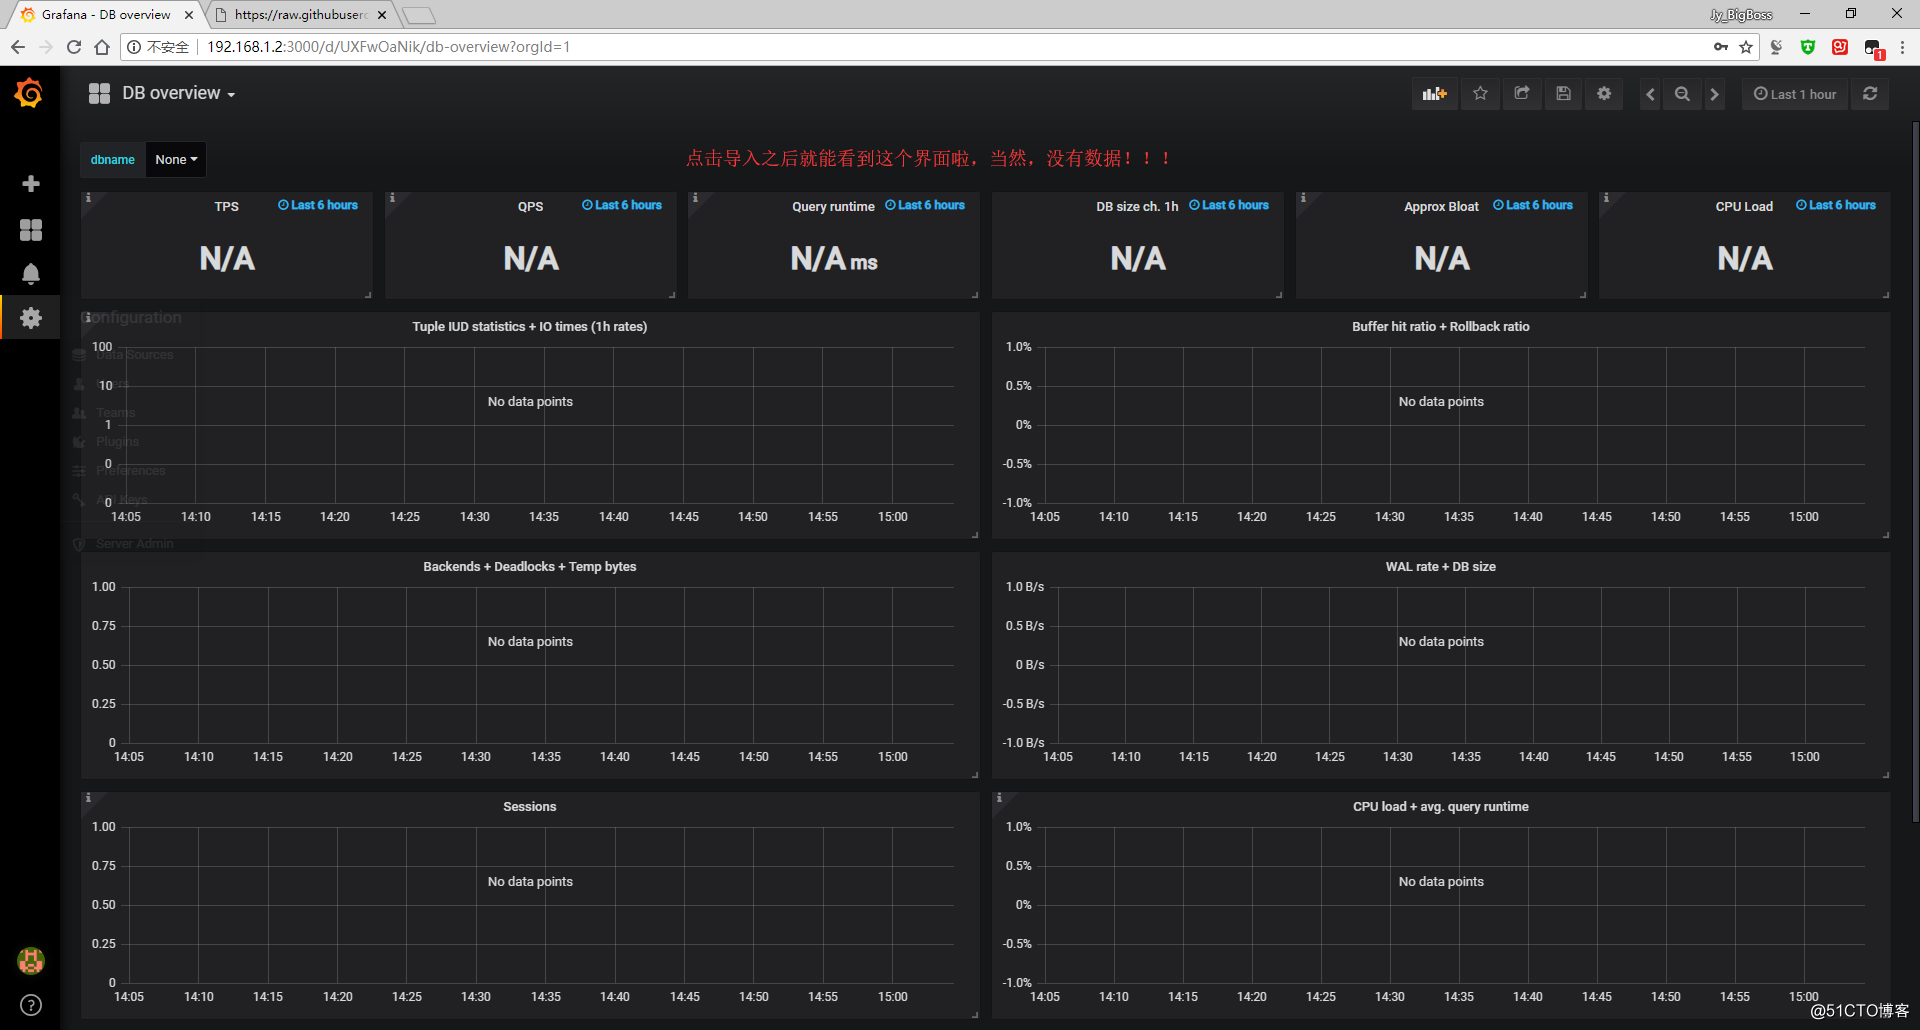The image size is (1920, 1030).
Task: Open a new browser tab
Action: pyautogui.click(x=420, y=15)
